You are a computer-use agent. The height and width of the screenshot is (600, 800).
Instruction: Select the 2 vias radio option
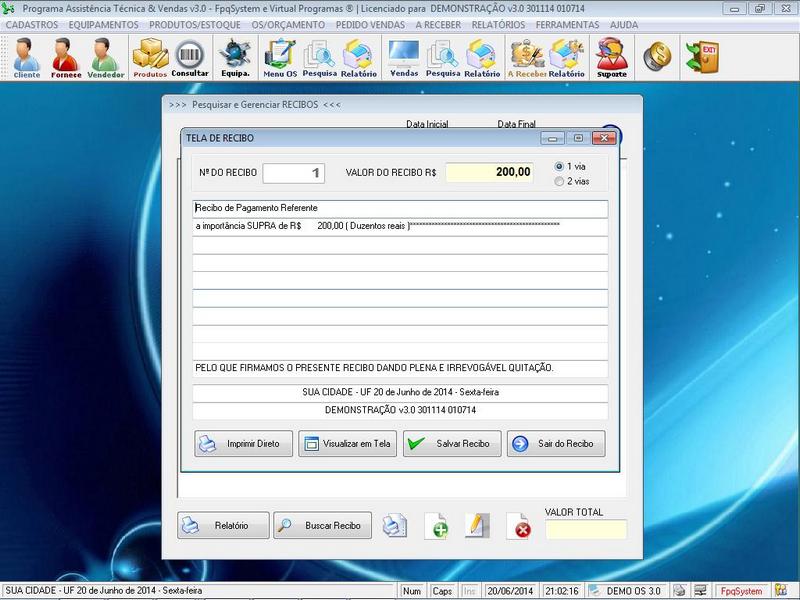571,181
